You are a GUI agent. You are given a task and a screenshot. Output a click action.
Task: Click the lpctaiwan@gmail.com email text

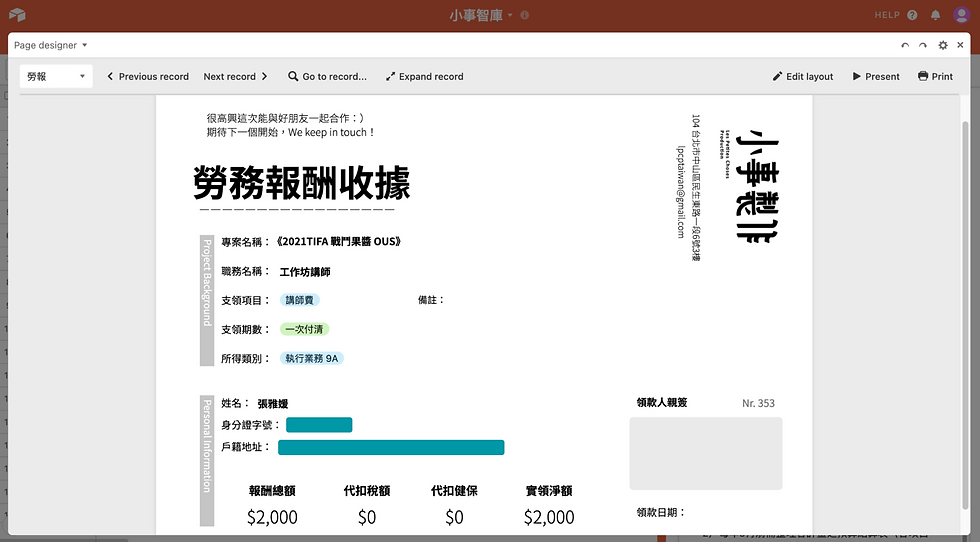click(x=681, y=192)
